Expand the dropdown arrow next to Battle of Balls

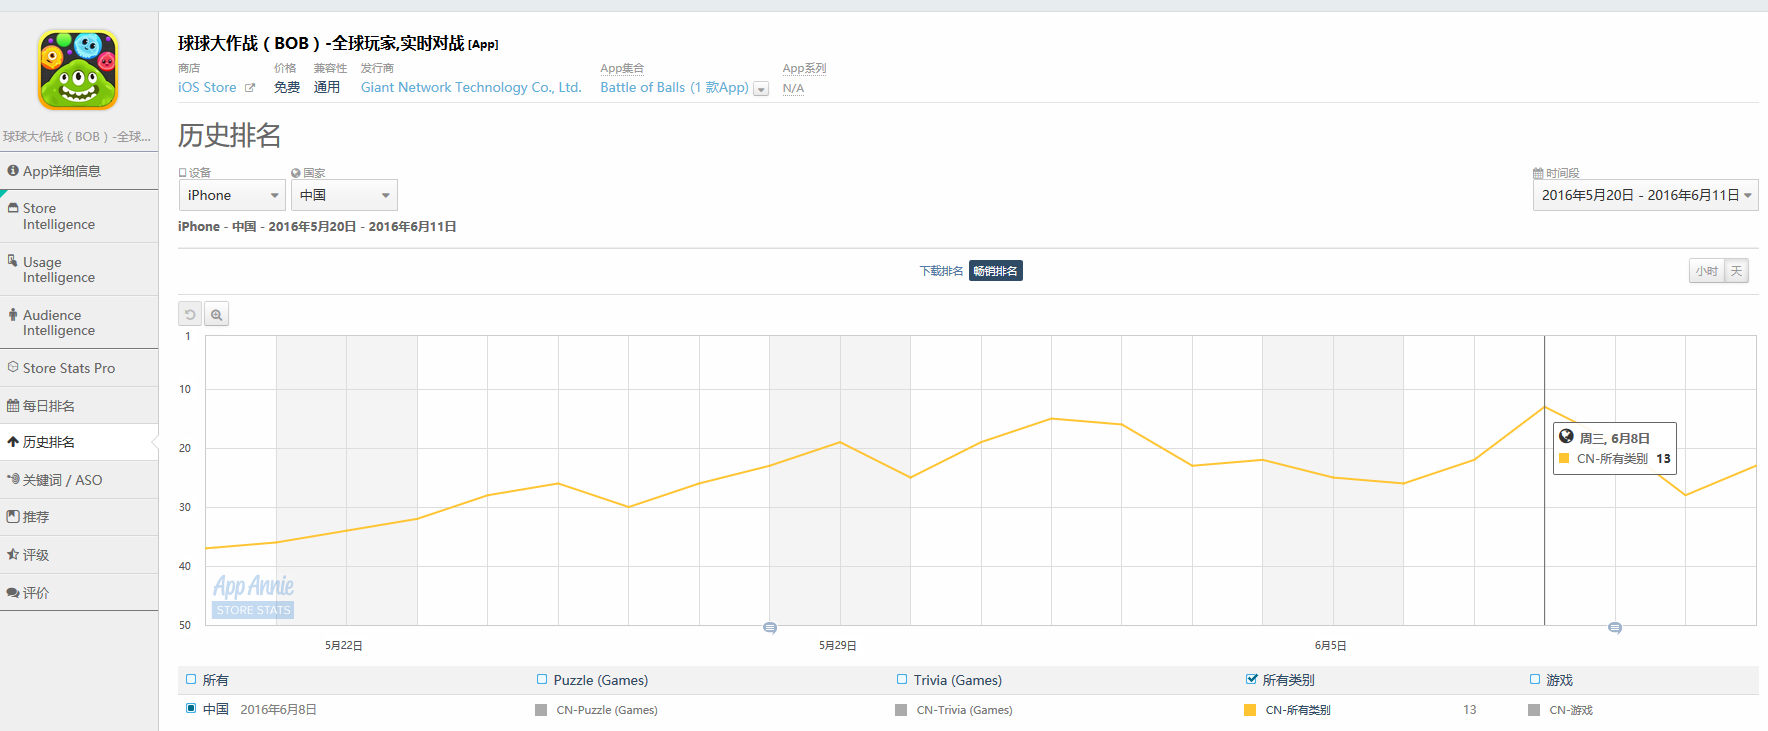point(761,89)
